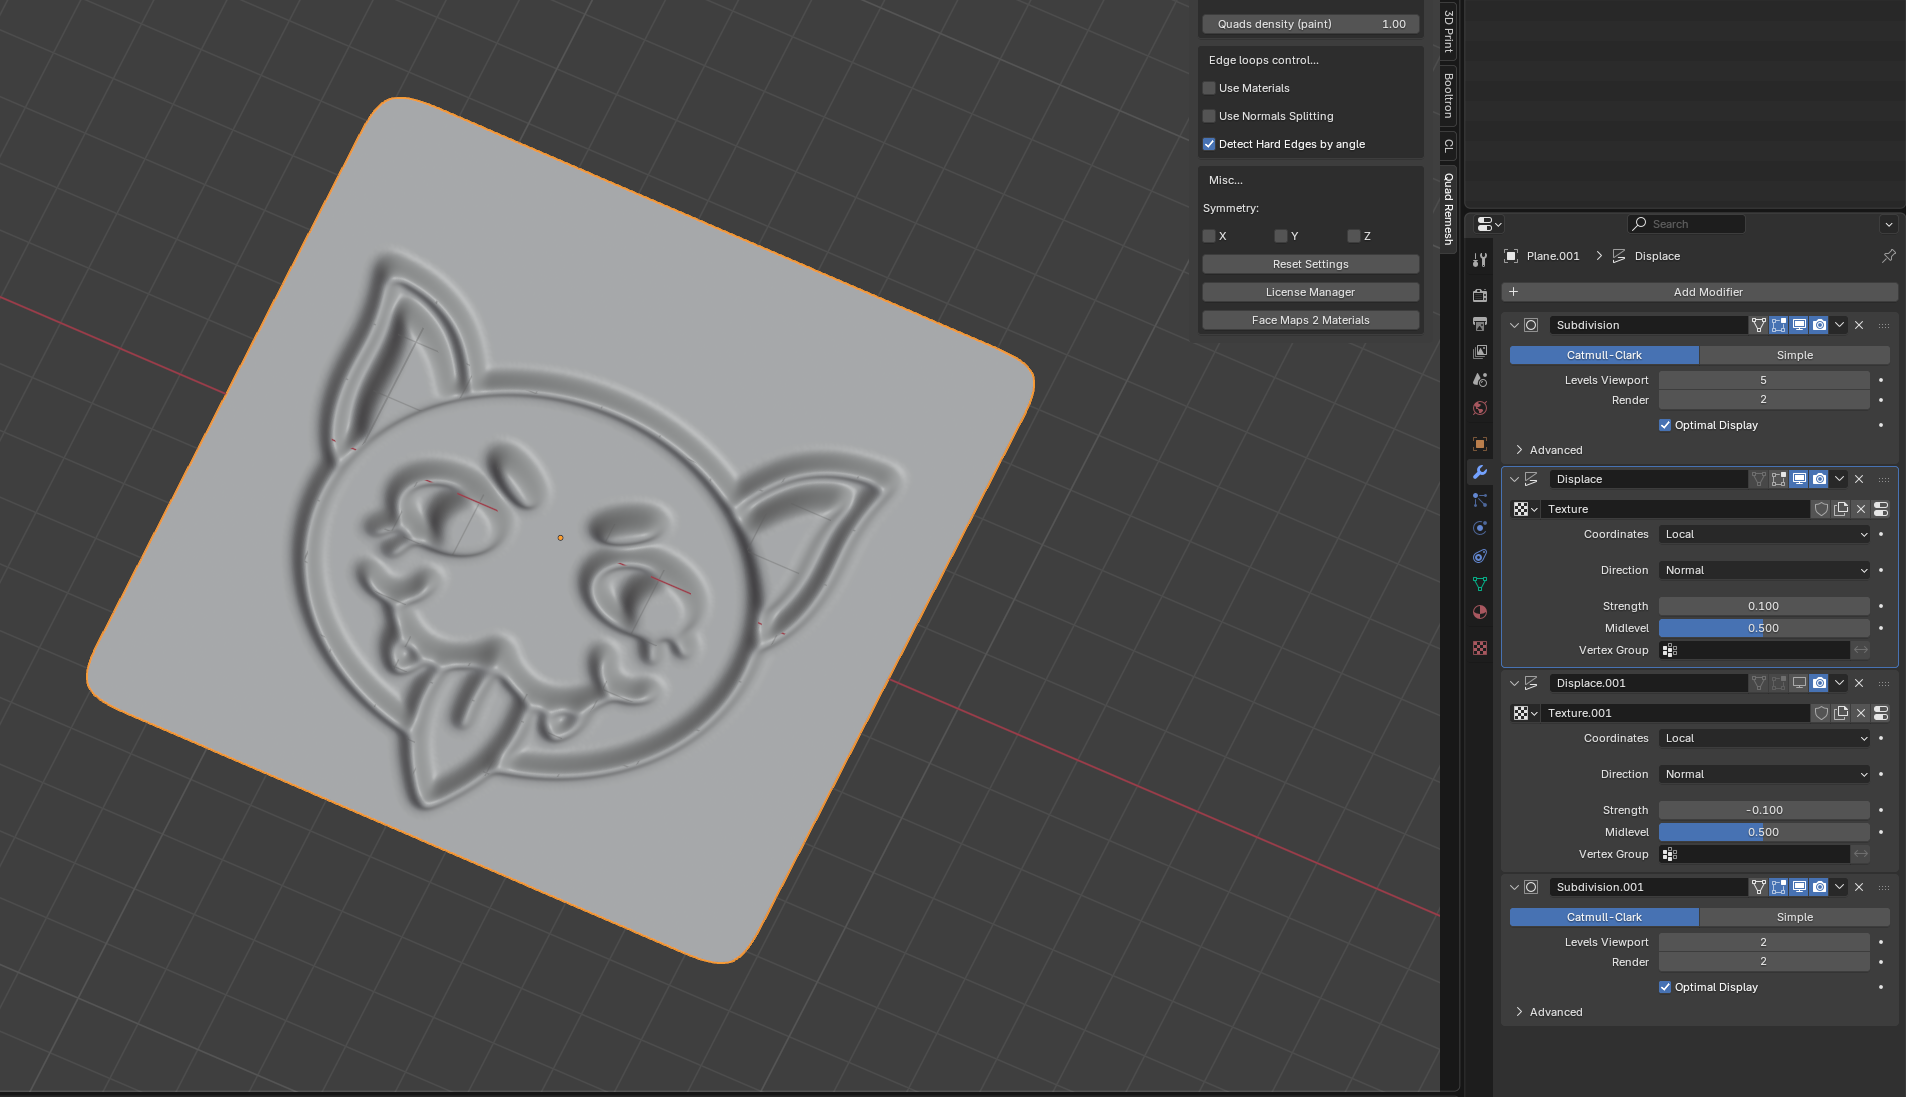
Task: Open the Coordinates dropdown in Displace.001
Action: coord(1764,738)
